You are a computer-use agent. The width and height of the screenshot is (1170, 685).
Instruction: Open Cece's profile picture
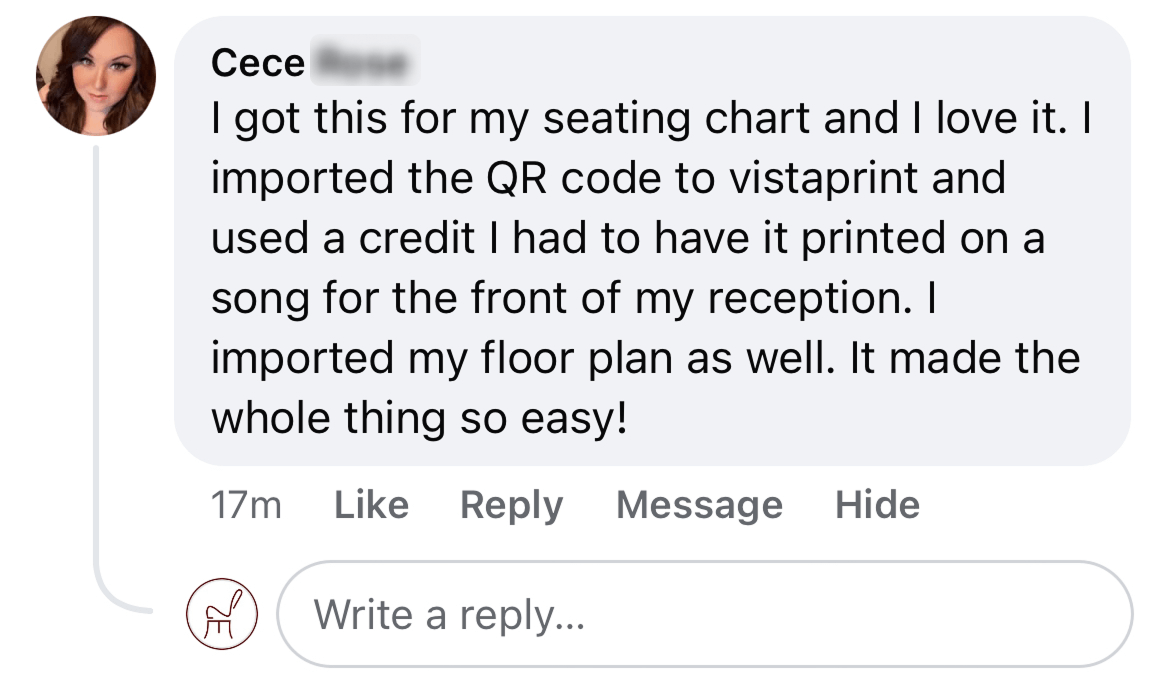click(x=96, y=76)
